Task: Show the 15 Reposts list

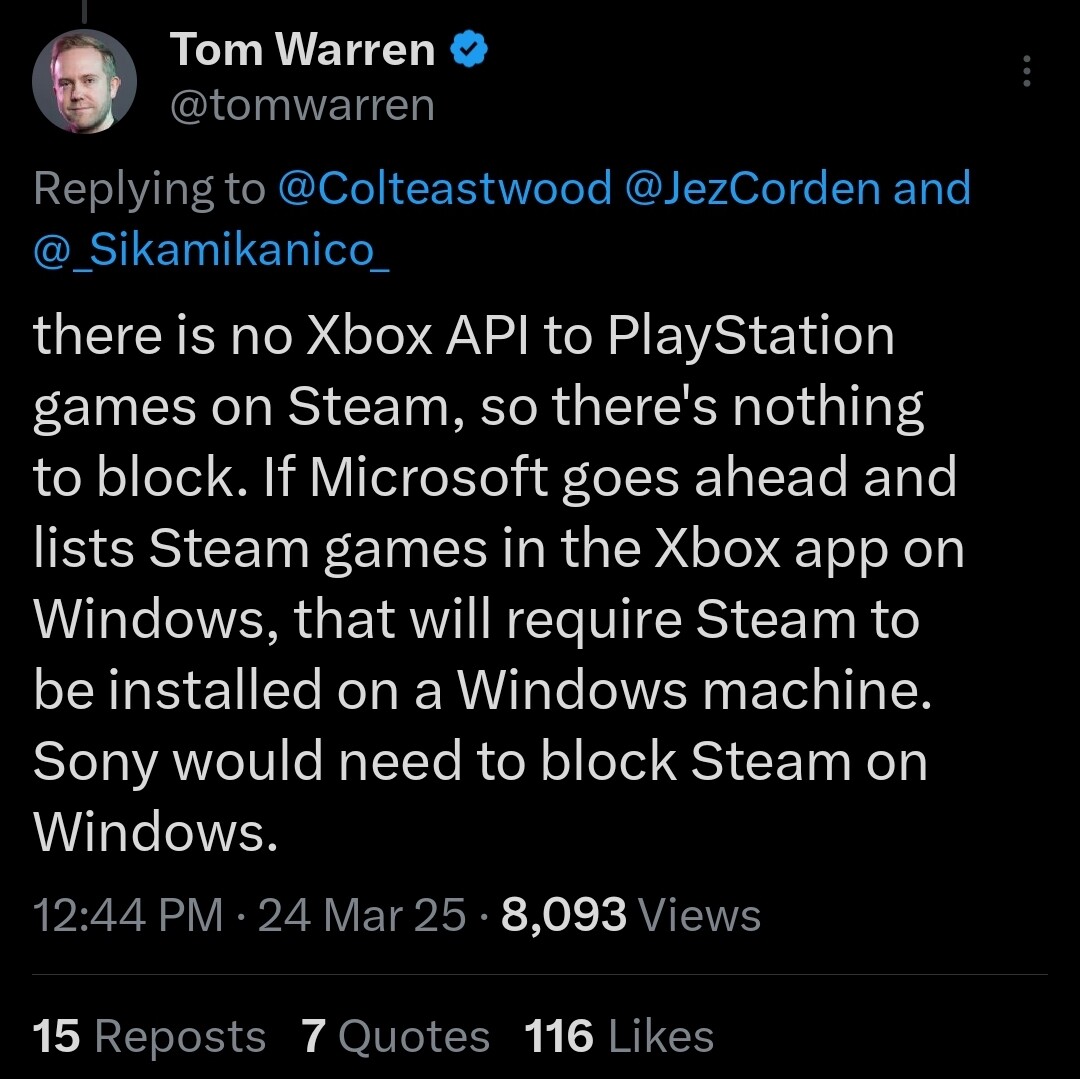Action: tap(149, 1036)
